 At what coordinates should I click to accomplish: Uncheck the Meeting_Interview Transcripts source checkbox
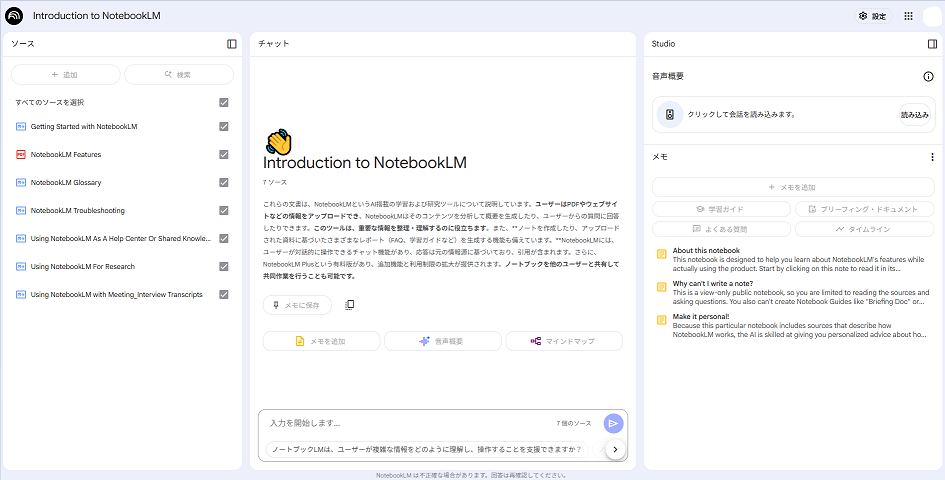coord(224,294)
